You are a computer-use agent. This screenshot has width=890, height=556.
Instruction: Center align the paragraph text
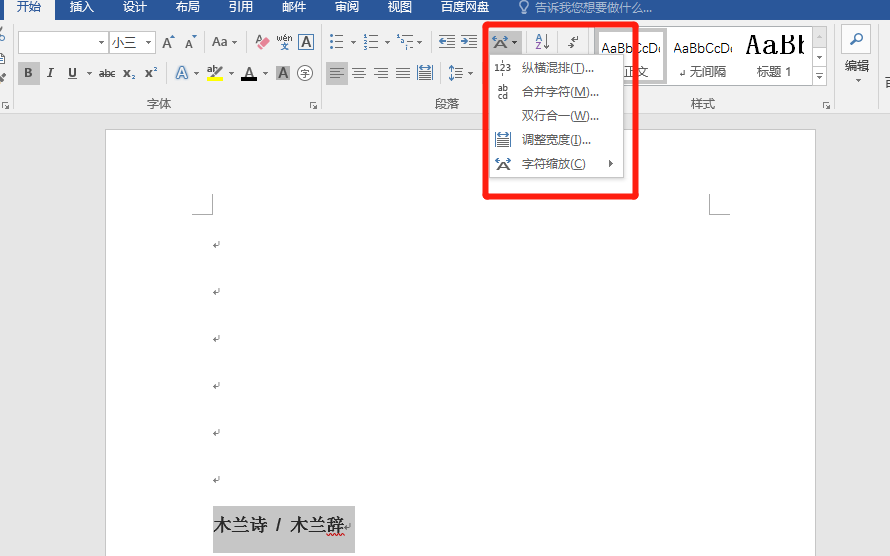click(x=358, y=73)
